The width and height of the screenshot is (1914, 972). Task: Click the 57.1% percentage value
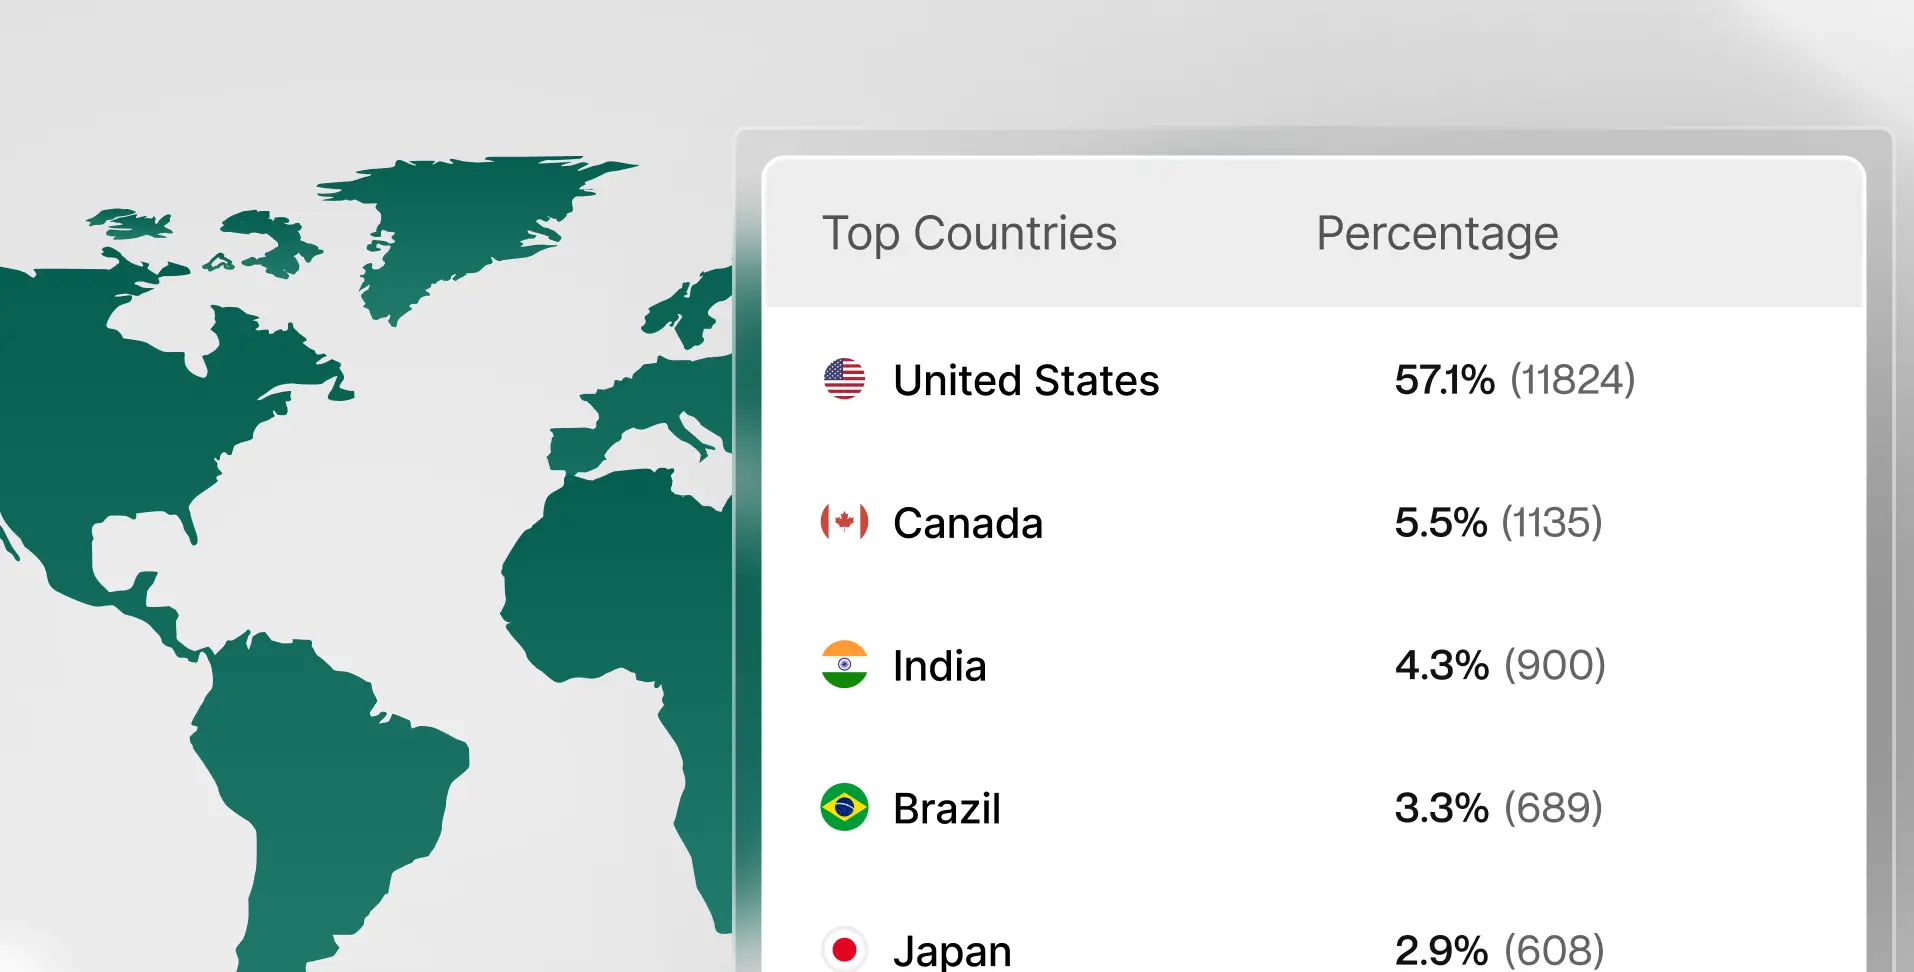[1445, 380]
